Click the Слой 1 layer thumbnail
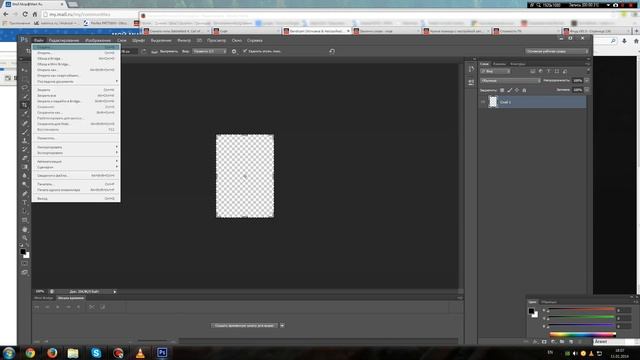 coord(493,102)
